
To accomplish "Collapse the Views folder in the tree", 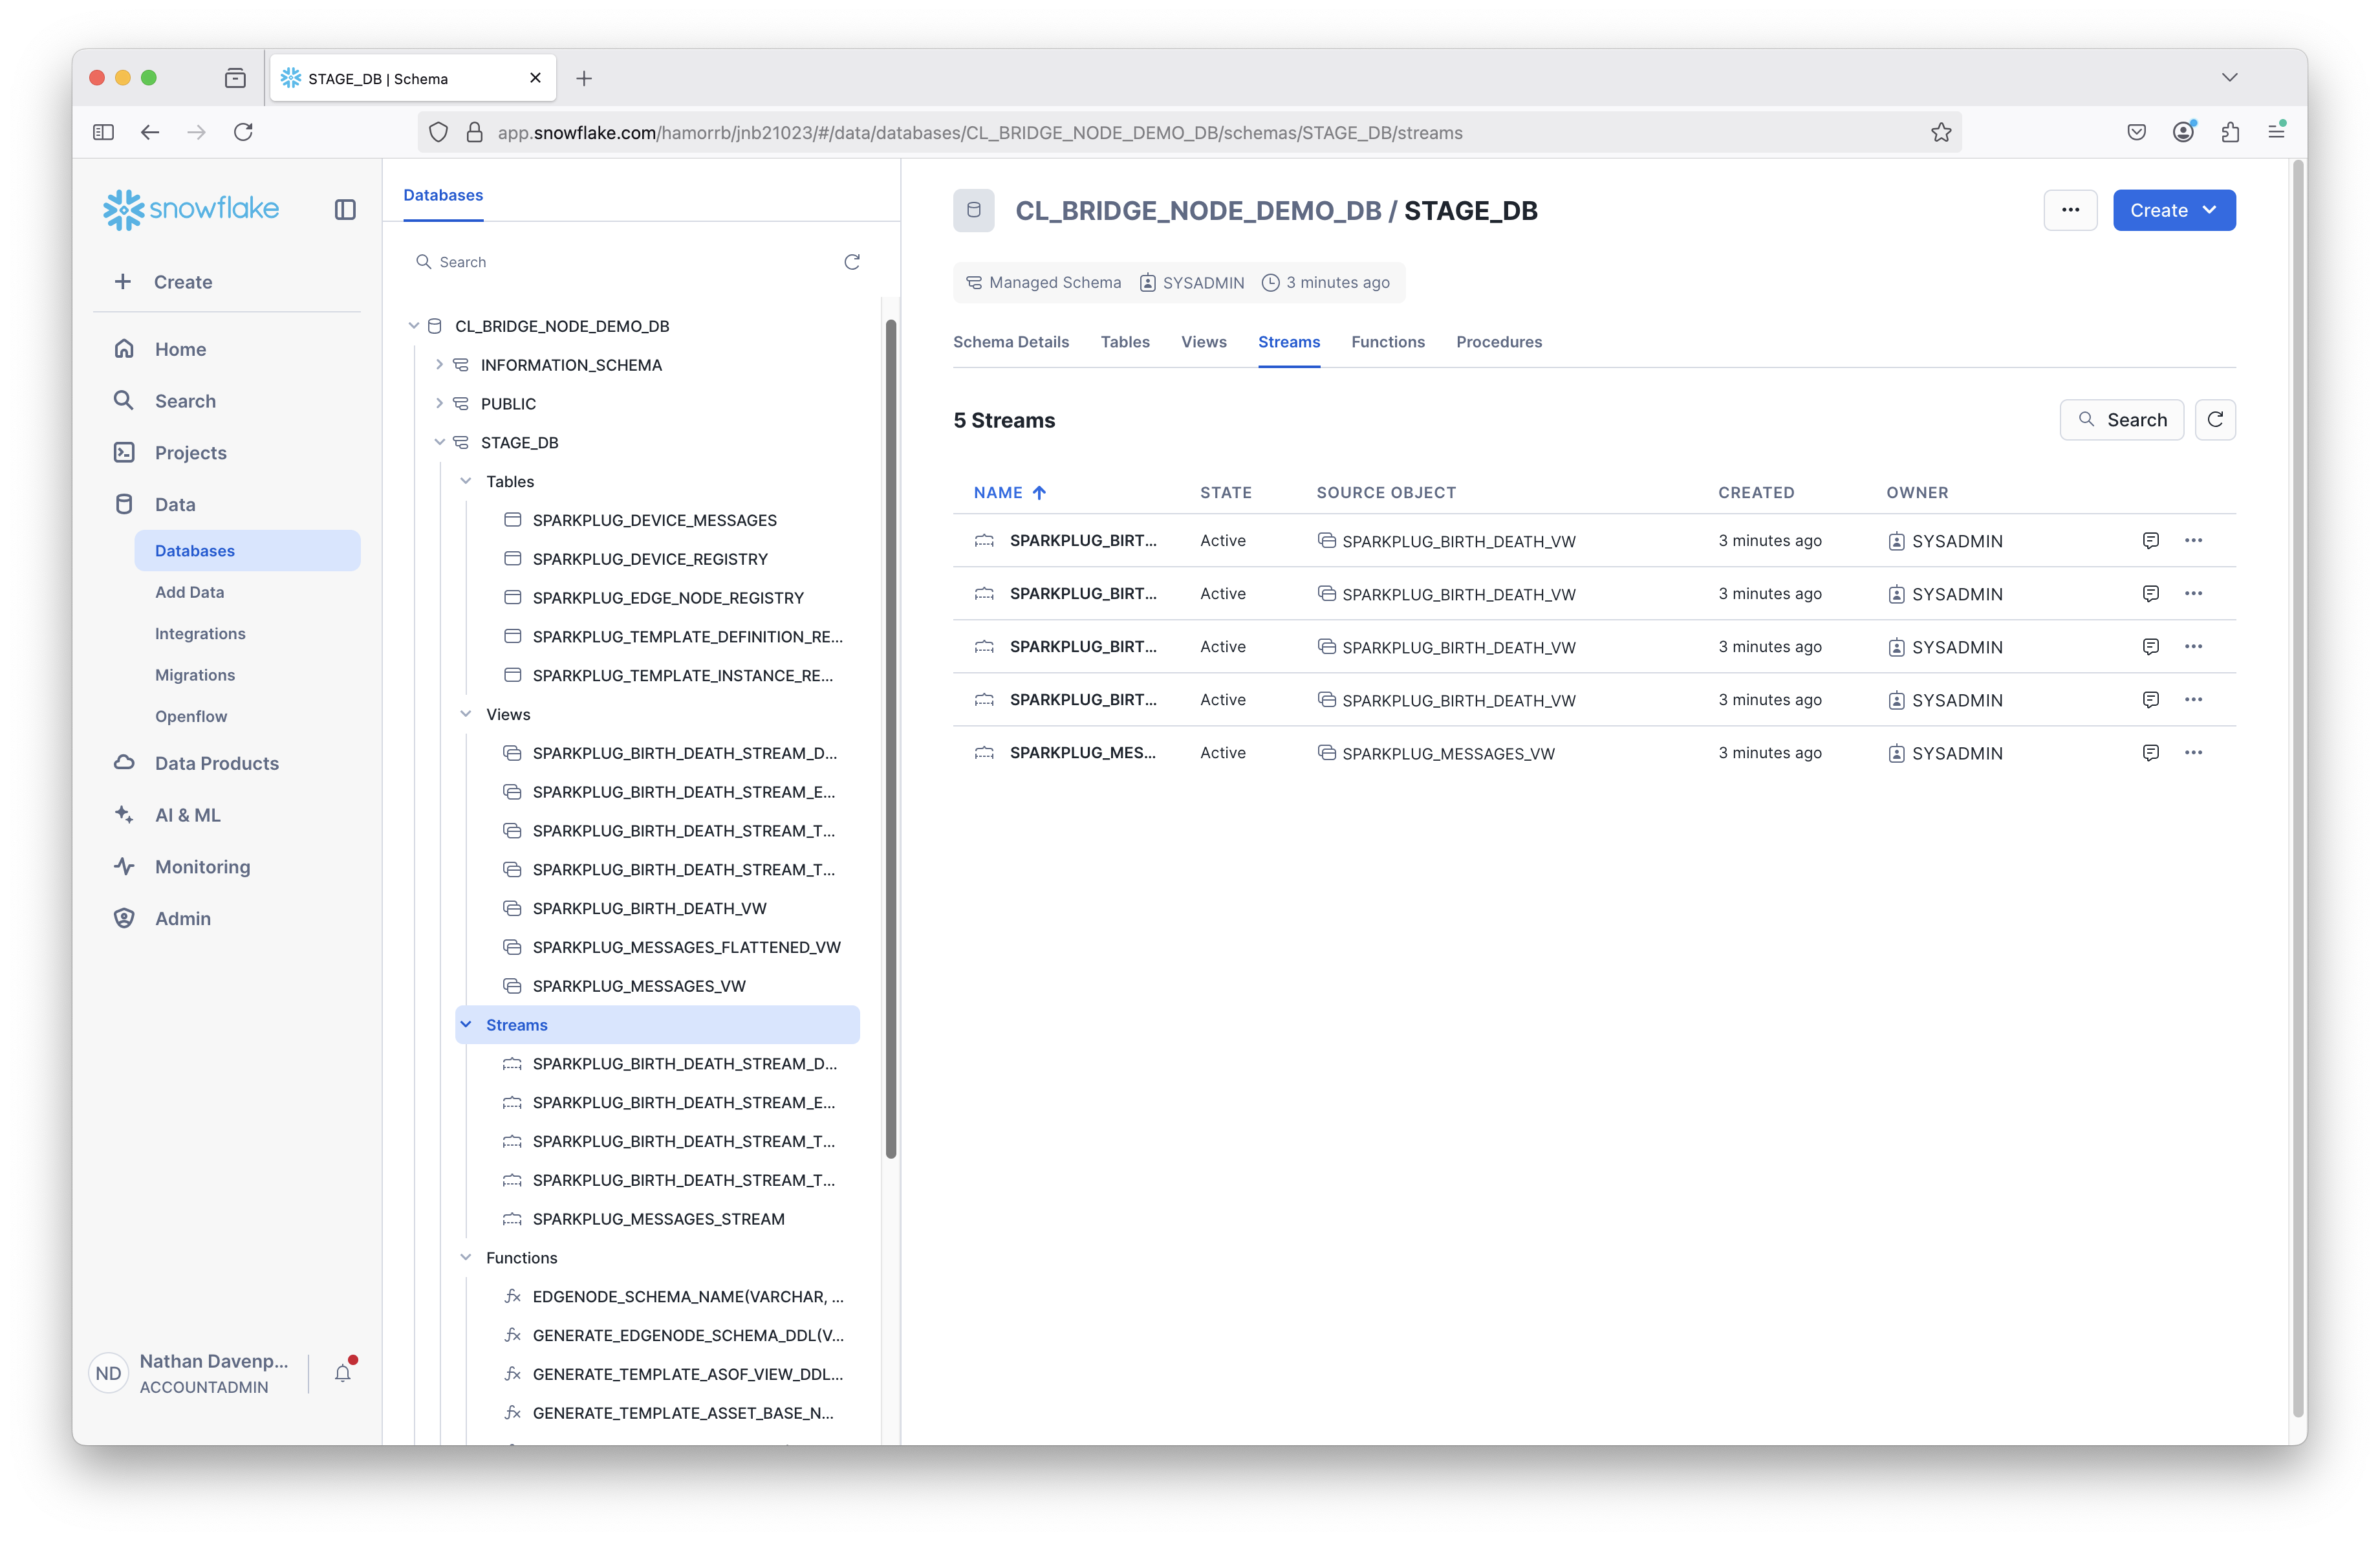I will click(465, 714).
